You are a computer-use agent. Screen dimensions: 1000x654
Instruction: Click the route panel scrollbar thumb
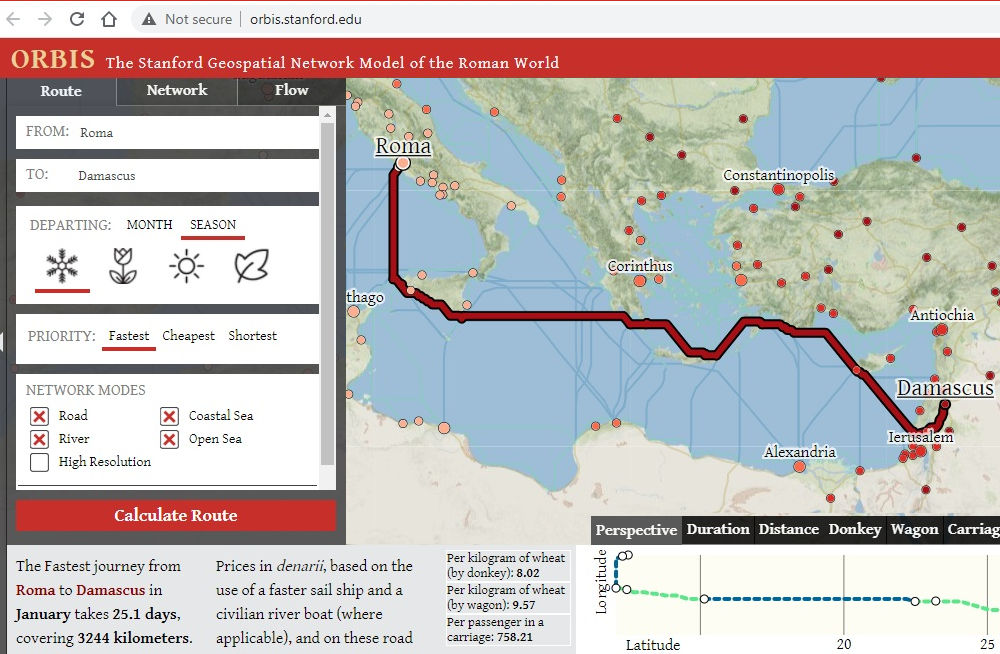[327, 294]
